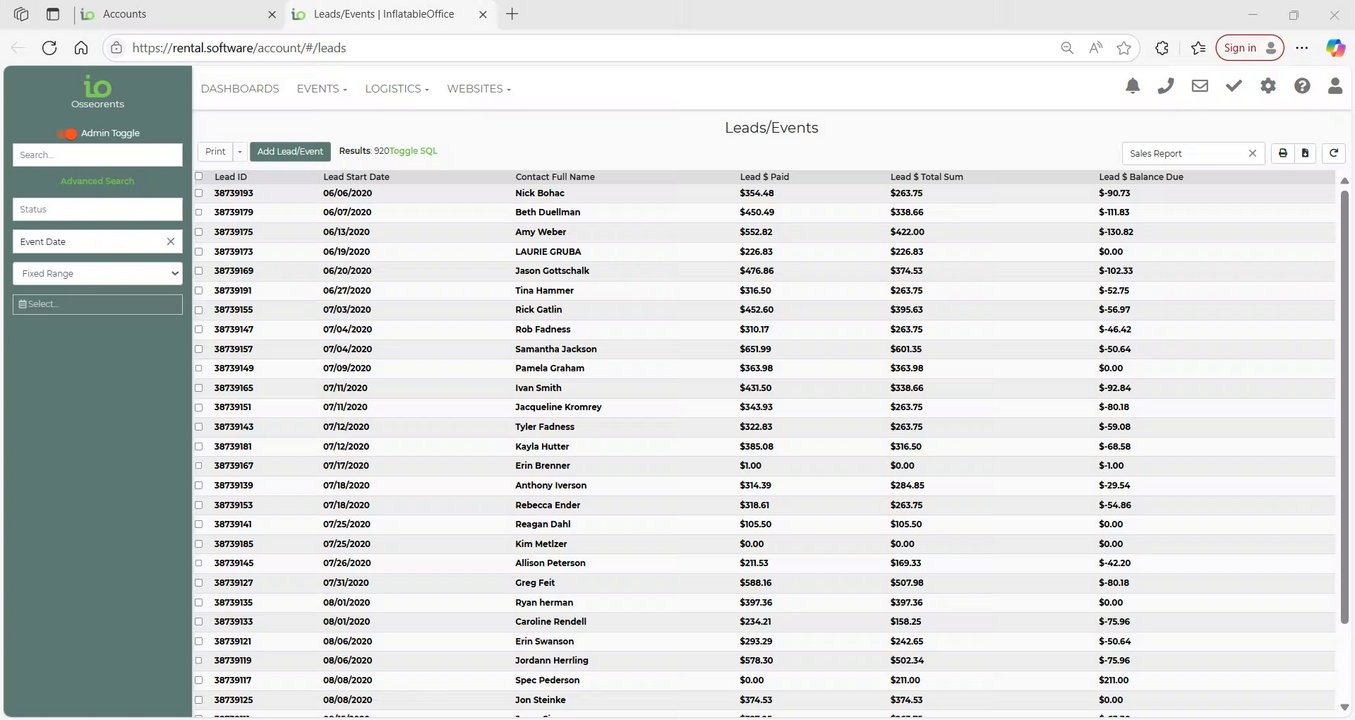Go back with the browser back arrow
The height and width of the screenshot is (720, 1355).
click(x=19, y=47)
